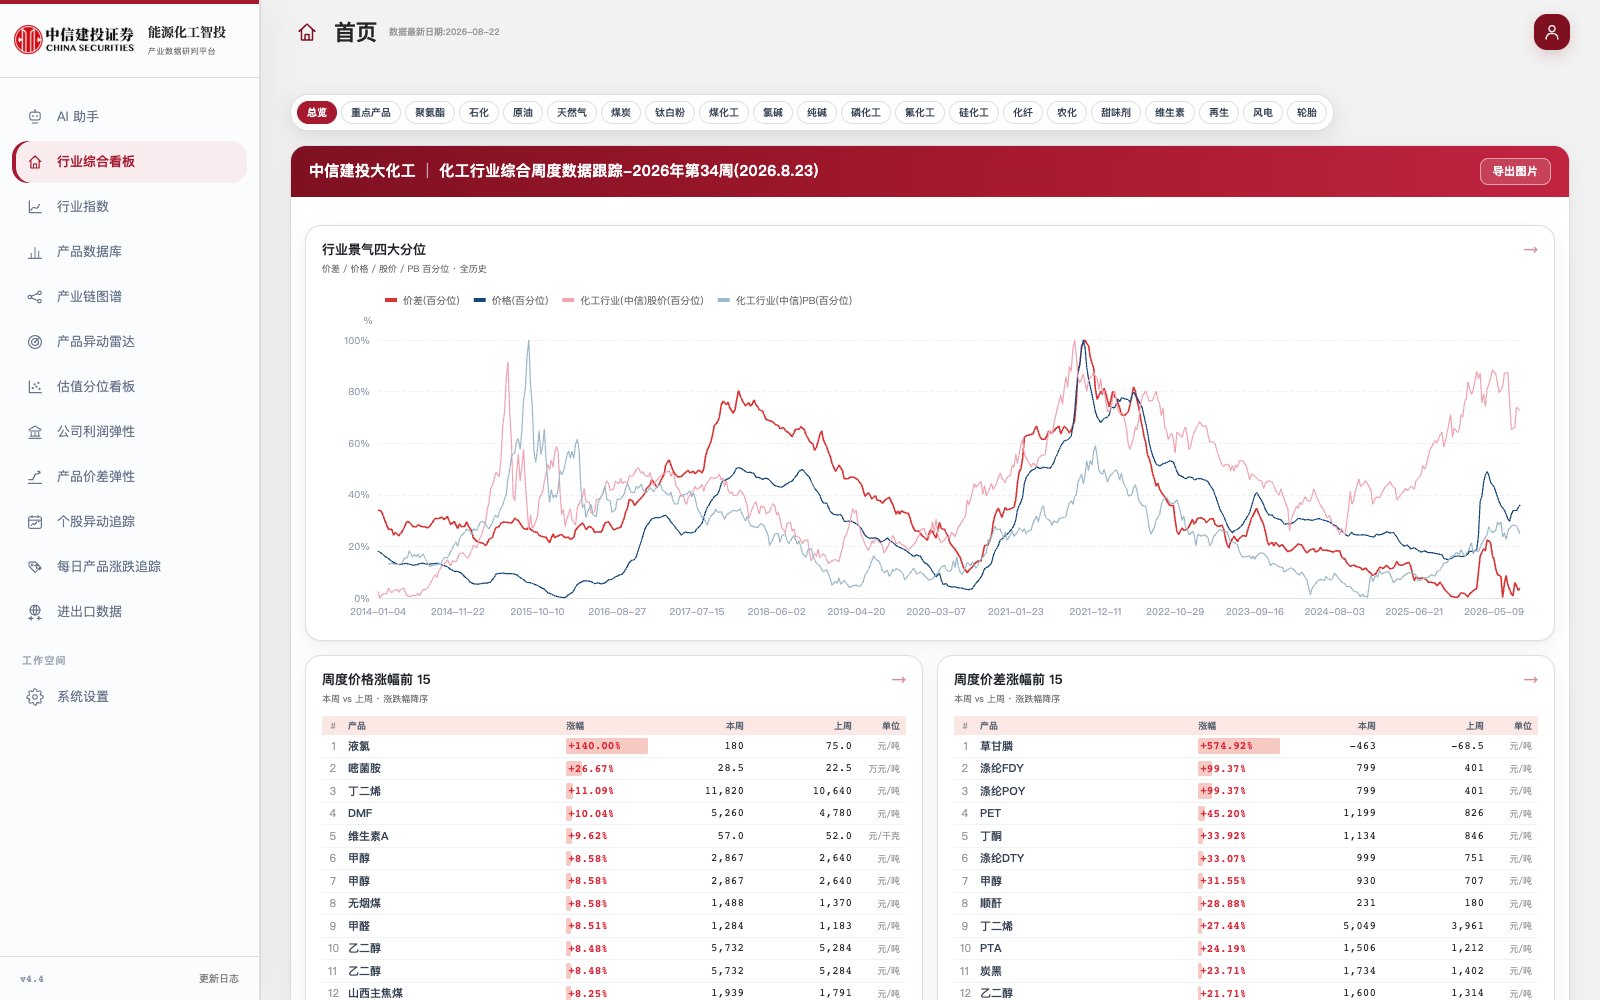Select the 天然气 category tab

click(x=572, y=113)
